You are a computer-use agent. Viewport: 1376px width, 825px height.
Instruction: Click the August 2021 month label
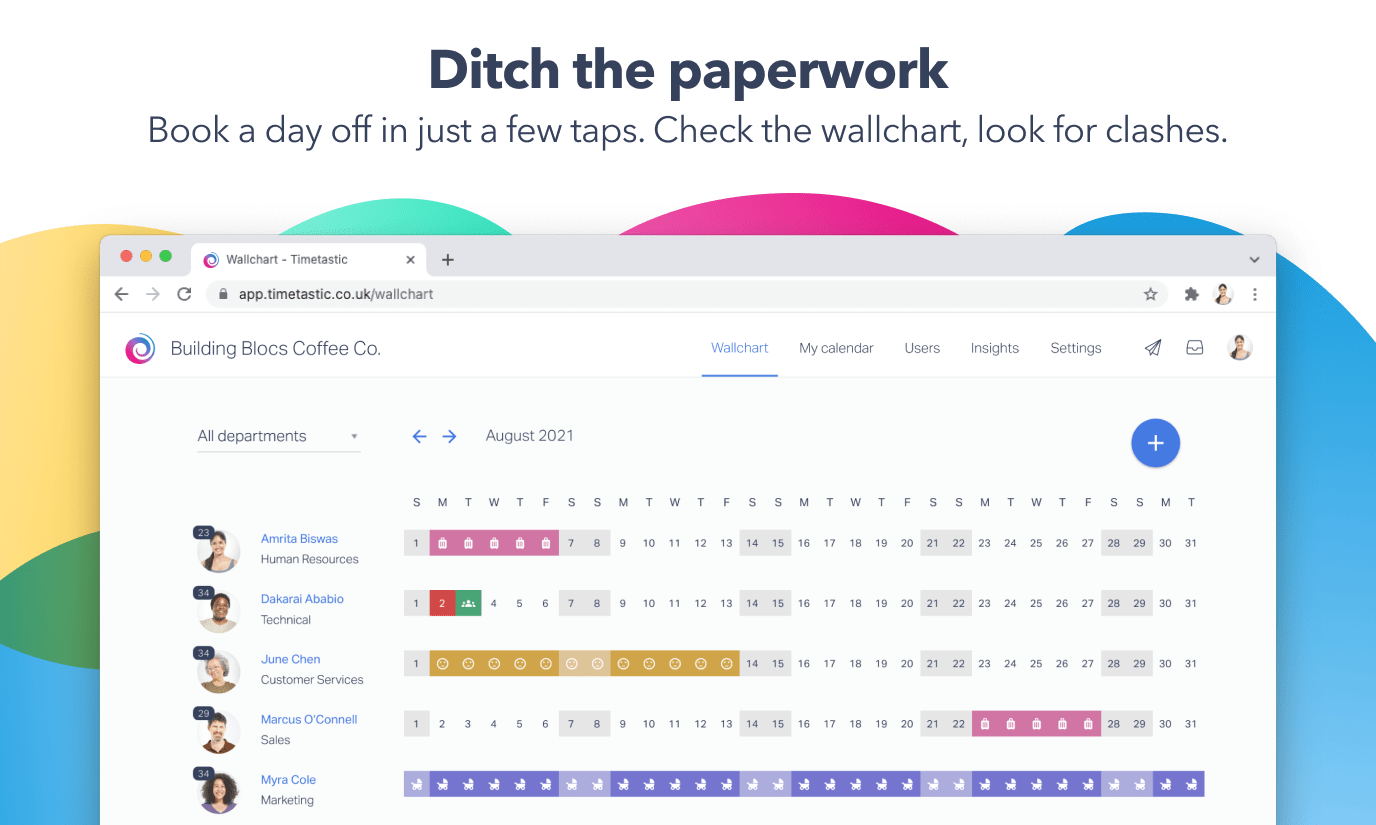tap(530, 435)
